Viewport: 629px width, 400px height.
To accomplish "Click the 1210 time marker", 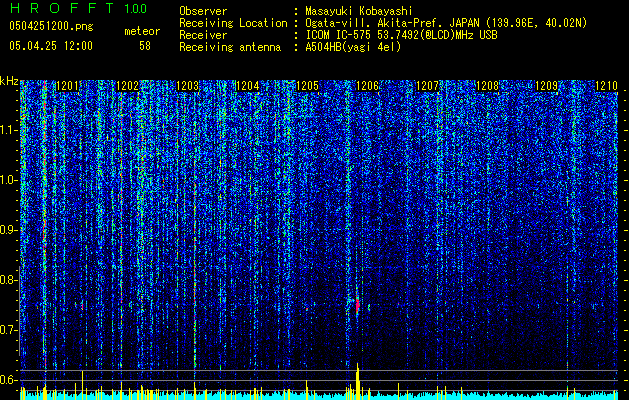I will pyautogui.click(x=607, y=86).
